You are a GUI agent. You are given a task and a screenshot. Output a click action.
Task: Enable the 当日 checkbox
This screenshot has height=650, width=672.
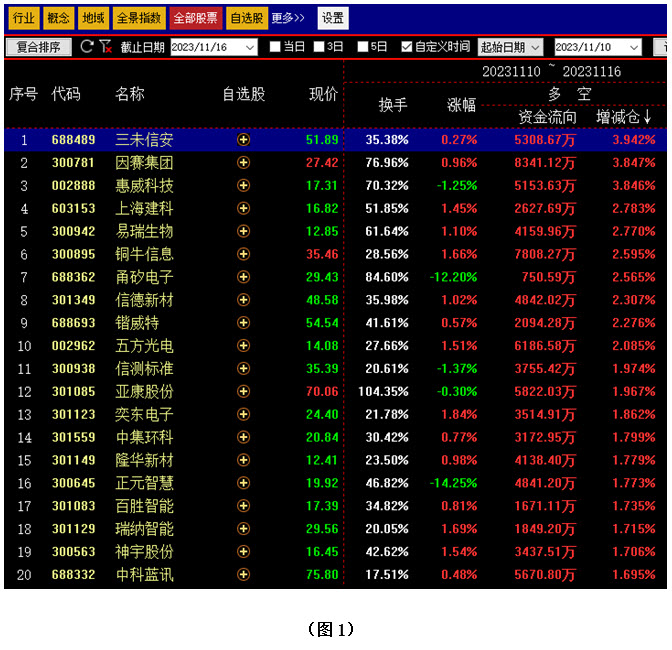click(x=275, y=47)
